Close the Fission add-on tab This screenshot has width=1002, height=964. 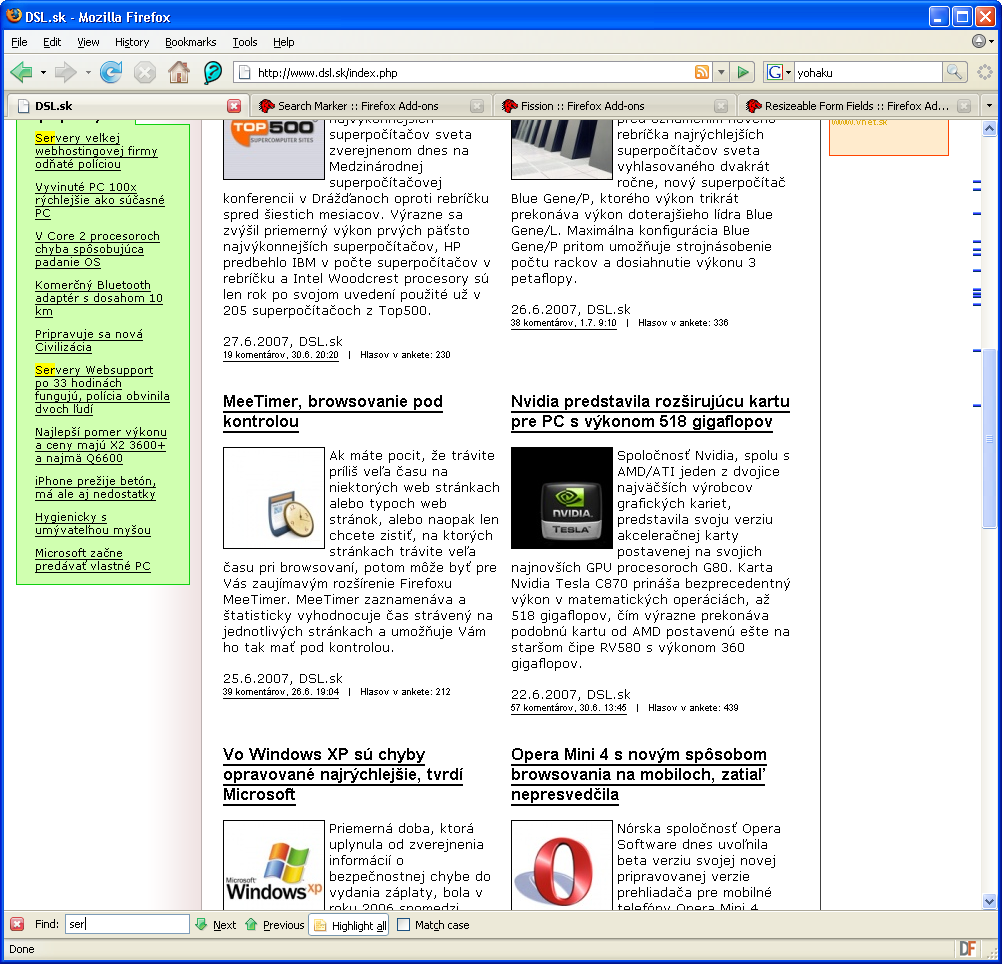(x=721, y=106)
